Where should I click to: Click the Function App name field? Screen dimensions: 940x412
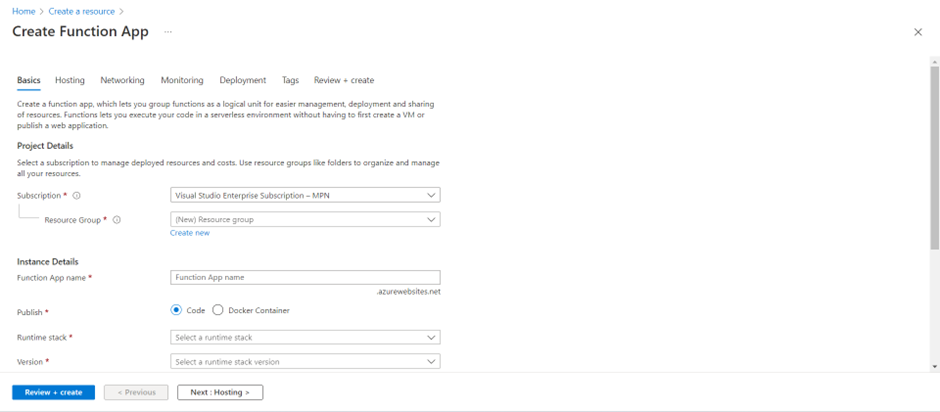tap(305, 277)
